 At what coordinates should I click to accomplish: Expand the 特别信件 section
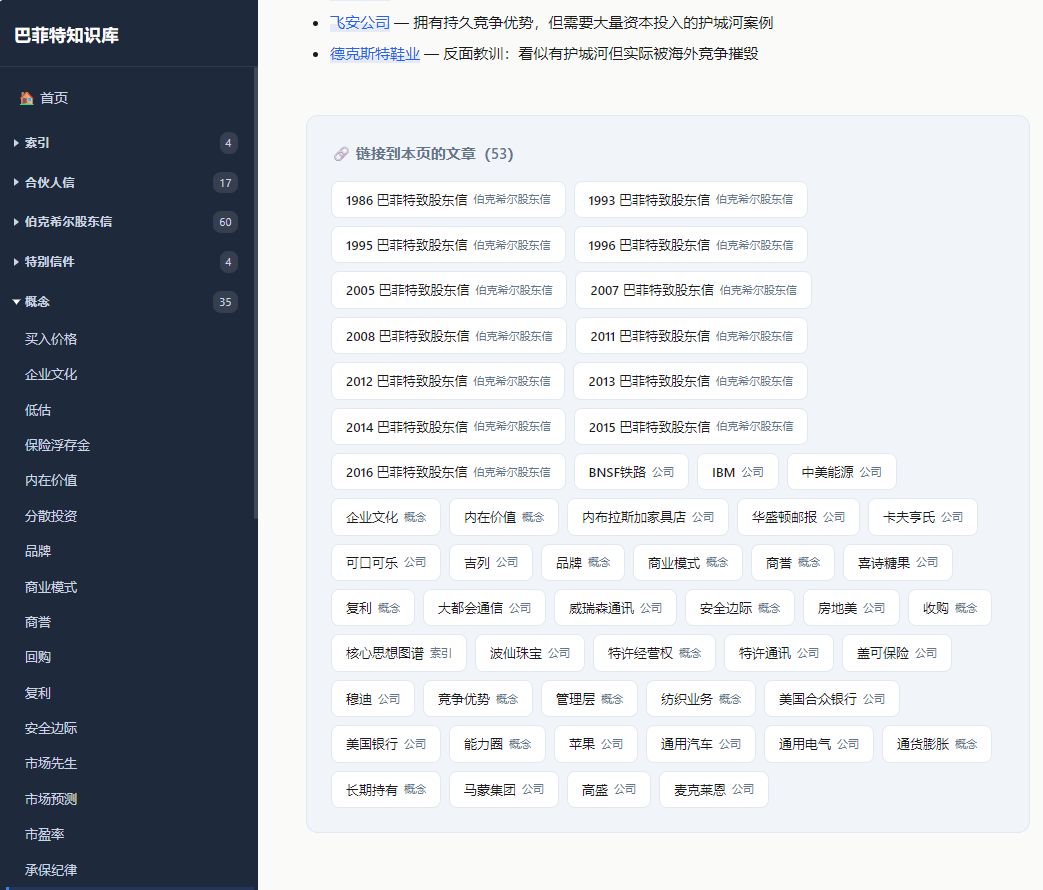(126, 262)
